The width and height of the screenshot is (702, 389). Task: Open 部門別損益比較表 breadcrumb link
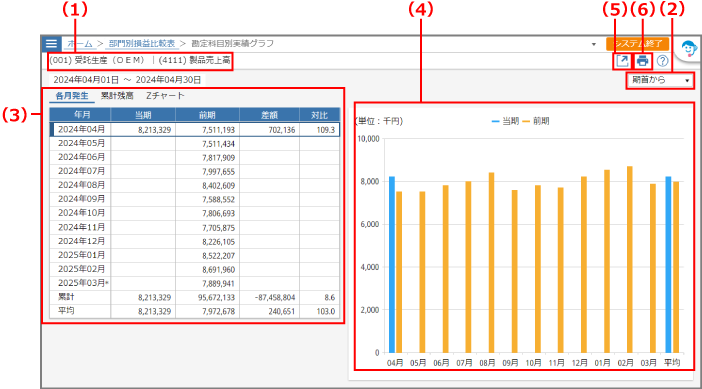click(141, 44)
